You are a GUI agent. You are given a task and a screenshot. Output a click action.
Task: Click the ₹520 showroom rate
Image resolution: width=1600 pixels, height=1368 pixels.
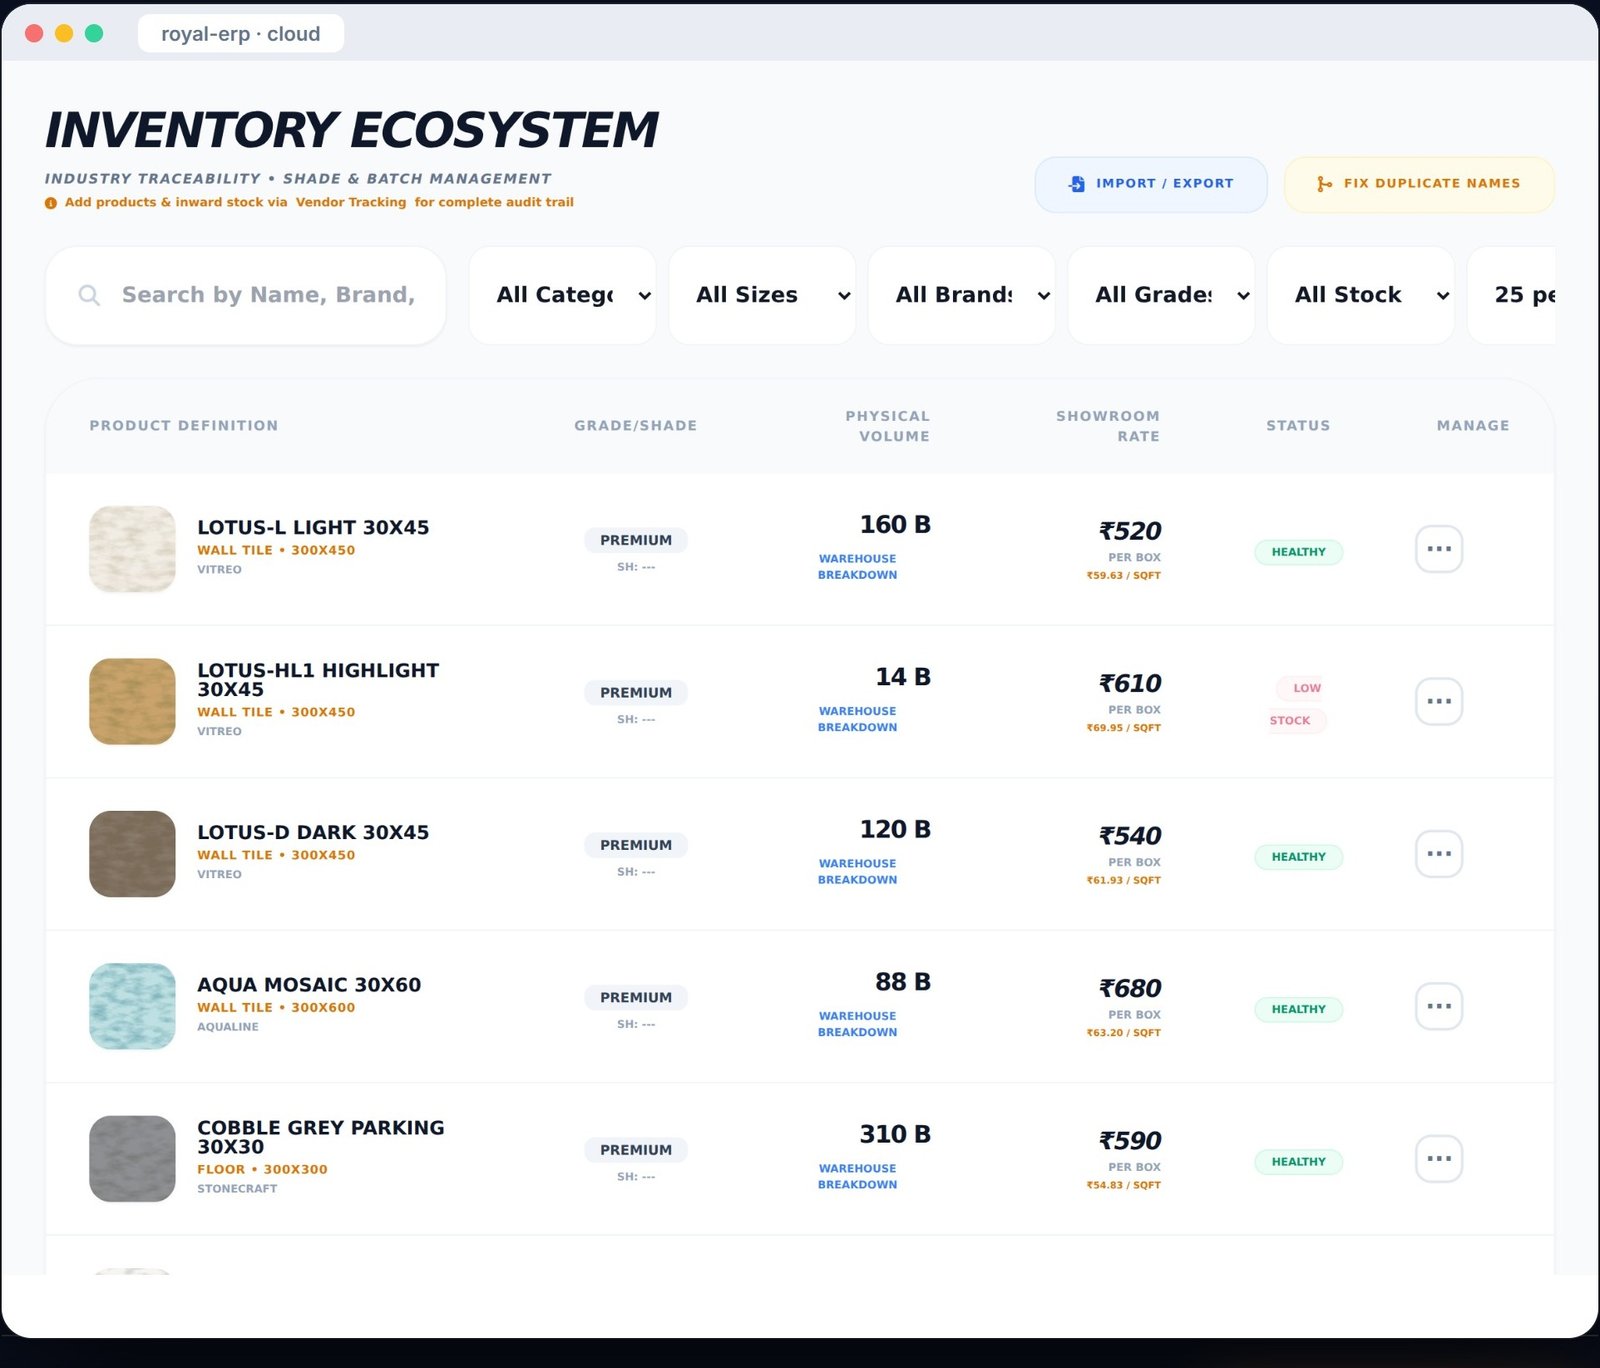(x=1130, y=531)
